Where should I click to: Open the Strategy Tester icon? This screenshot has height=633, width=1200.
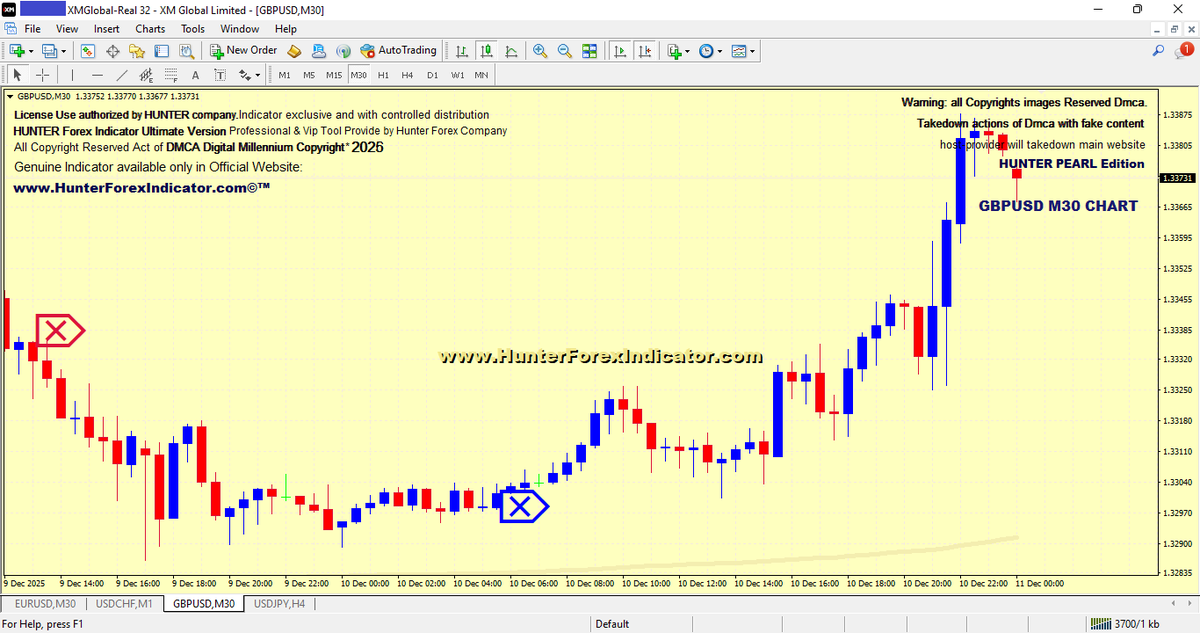186,50
